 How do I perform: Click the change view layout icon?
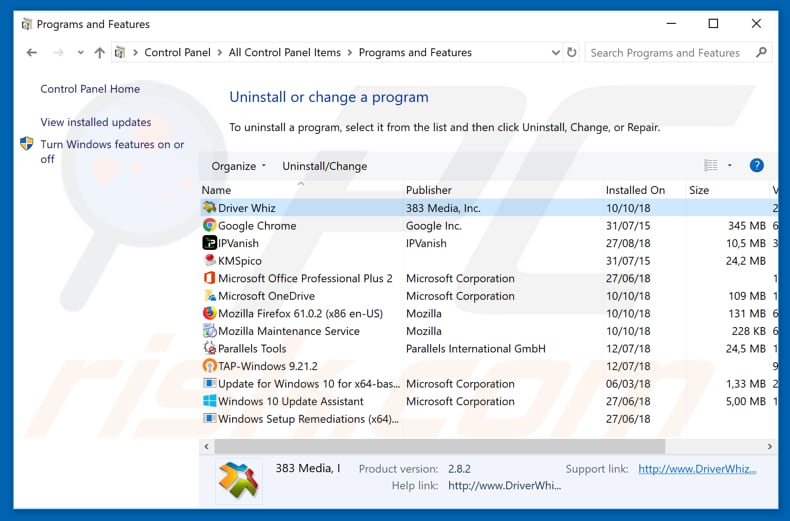pyautogui.click(x=710, y=165)
